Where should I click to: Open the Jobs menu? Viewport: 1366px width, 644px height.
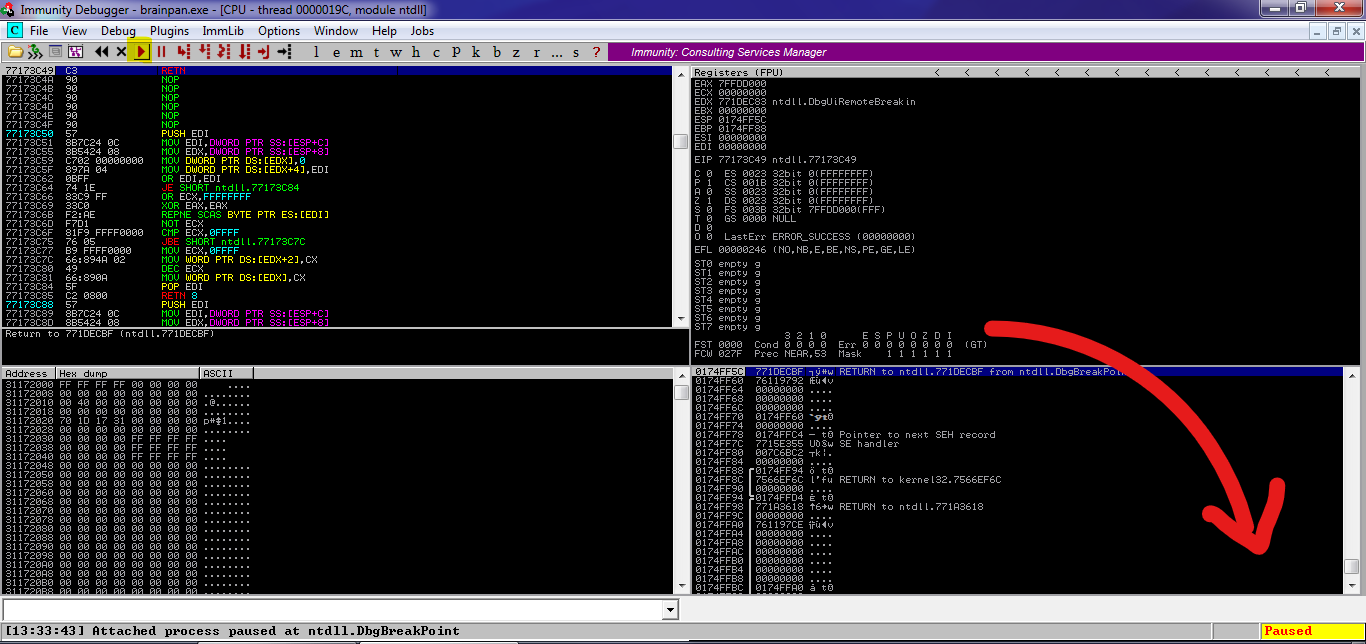coord(422,31)
